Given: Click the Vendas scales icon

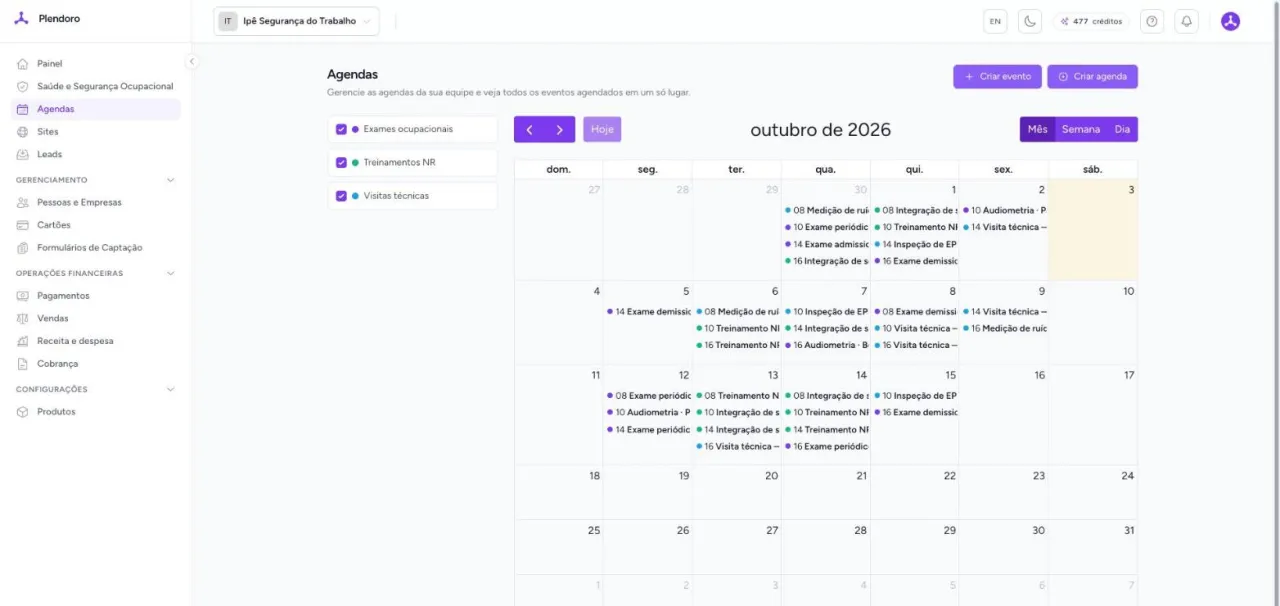Looking at the screenshot, I should click(23, 319).
